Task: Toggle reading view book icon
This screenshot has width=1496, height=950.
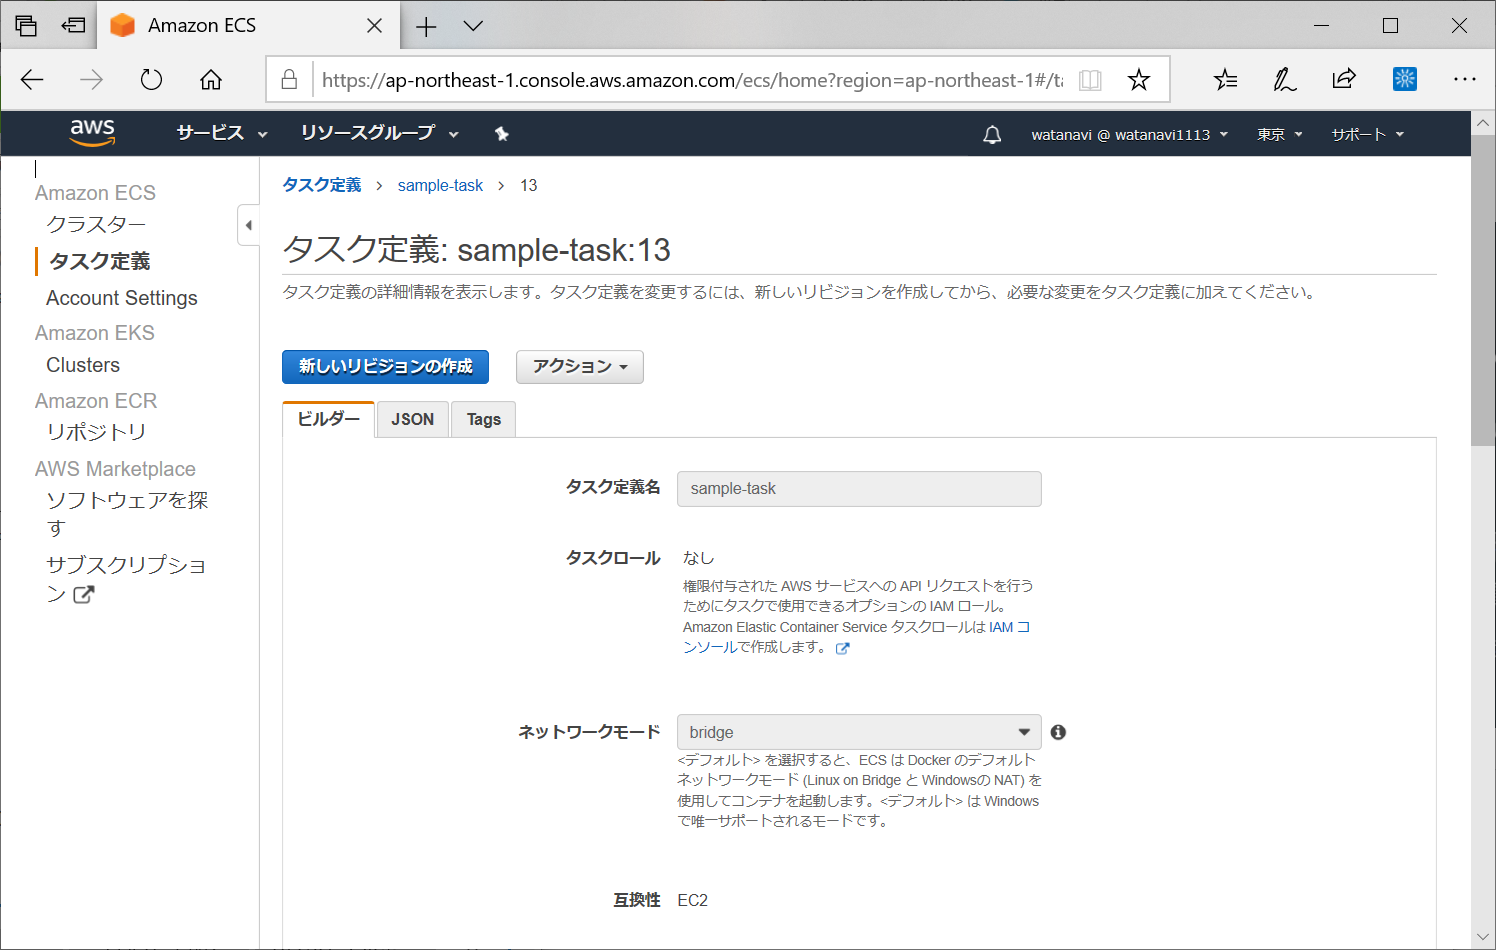Action: click(x=1090, y=80)
